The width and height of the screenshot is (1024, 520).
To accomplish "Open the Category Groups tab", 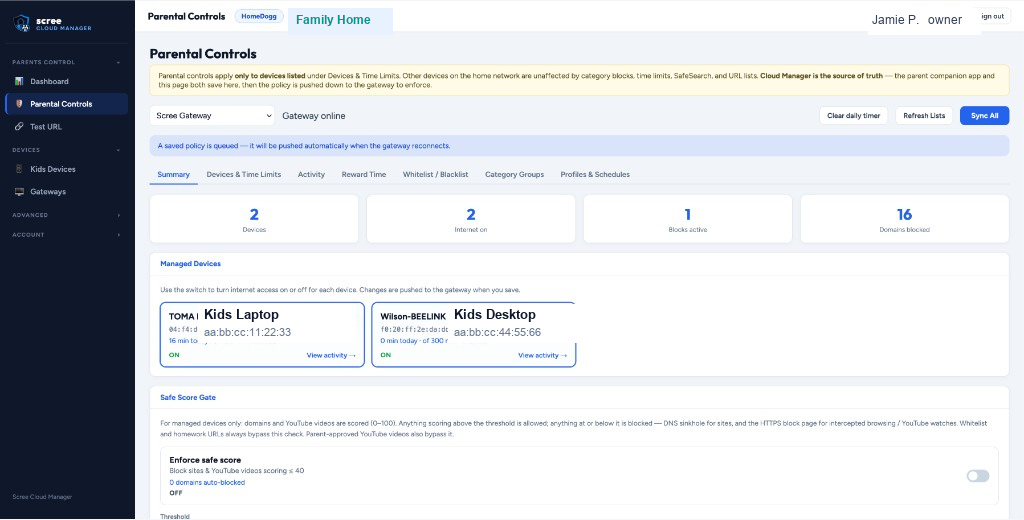I will [x=515, y=174].
